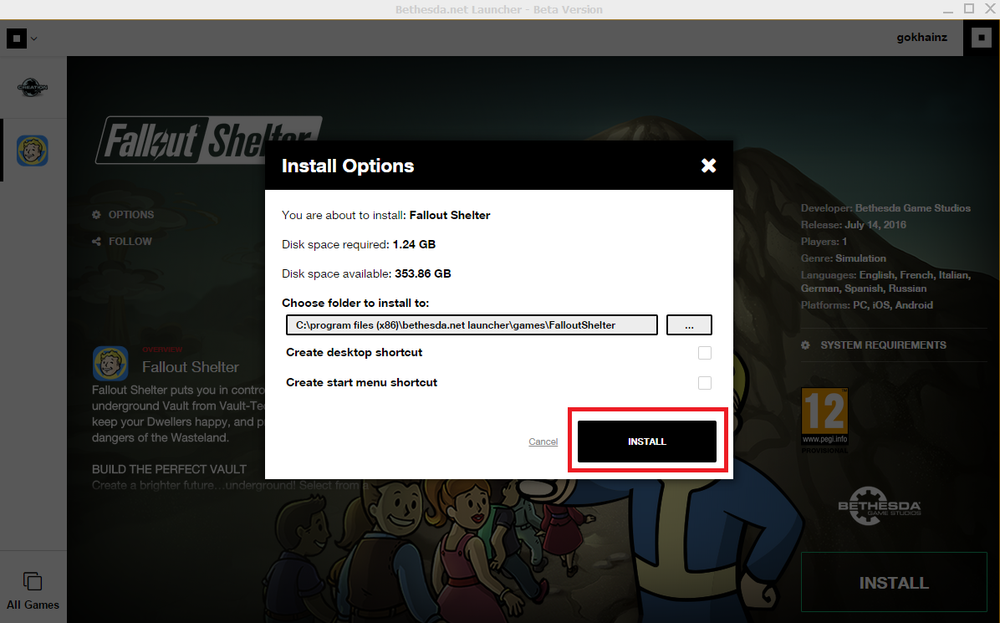Click the install folder path field
The height and width of the screenshot is (623, 1000).
pyautogui.click(x=471, y=325)
